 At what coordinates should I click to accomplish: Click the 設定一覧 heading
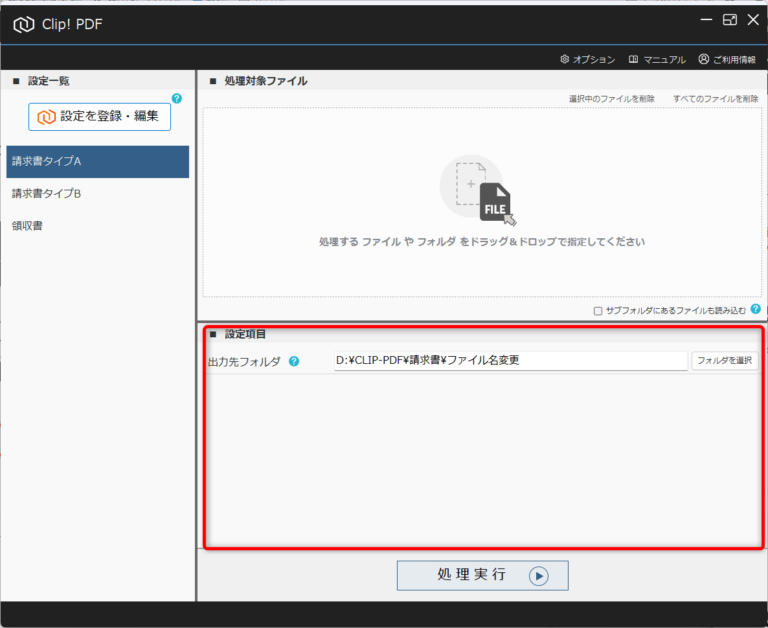coord(48,81)
